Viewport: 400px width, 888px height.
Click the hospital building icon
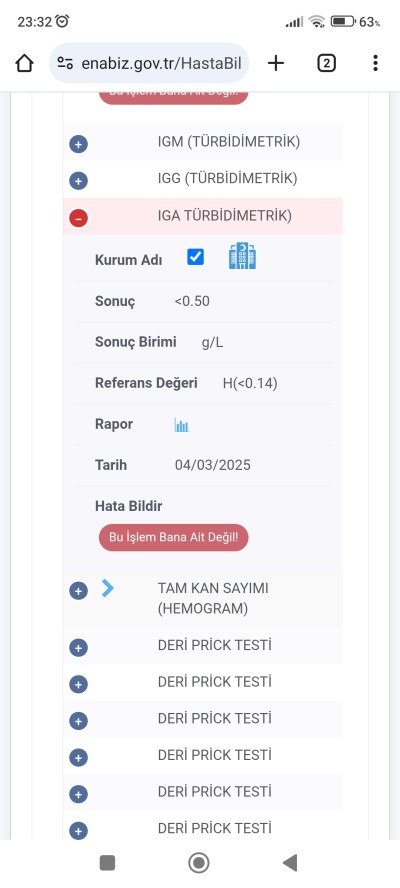click(242, 256)
